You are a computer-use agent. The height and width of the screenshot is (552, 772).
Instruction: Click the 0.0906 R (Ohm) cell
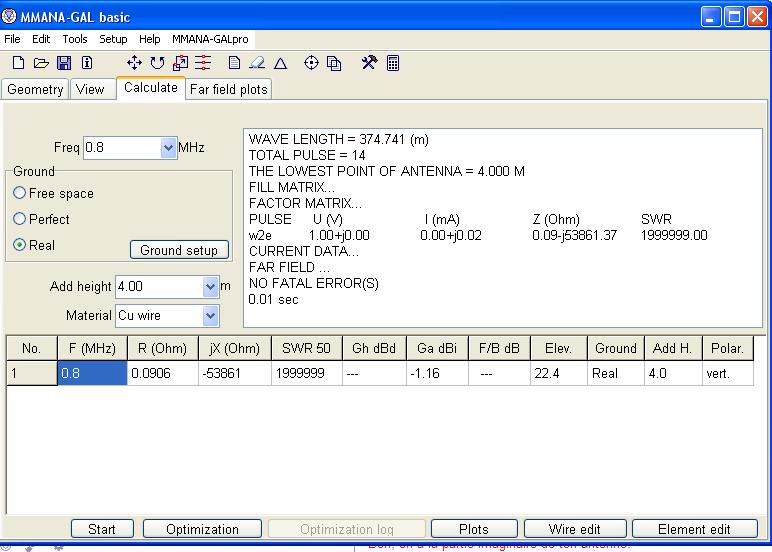[x=162, y=373]
